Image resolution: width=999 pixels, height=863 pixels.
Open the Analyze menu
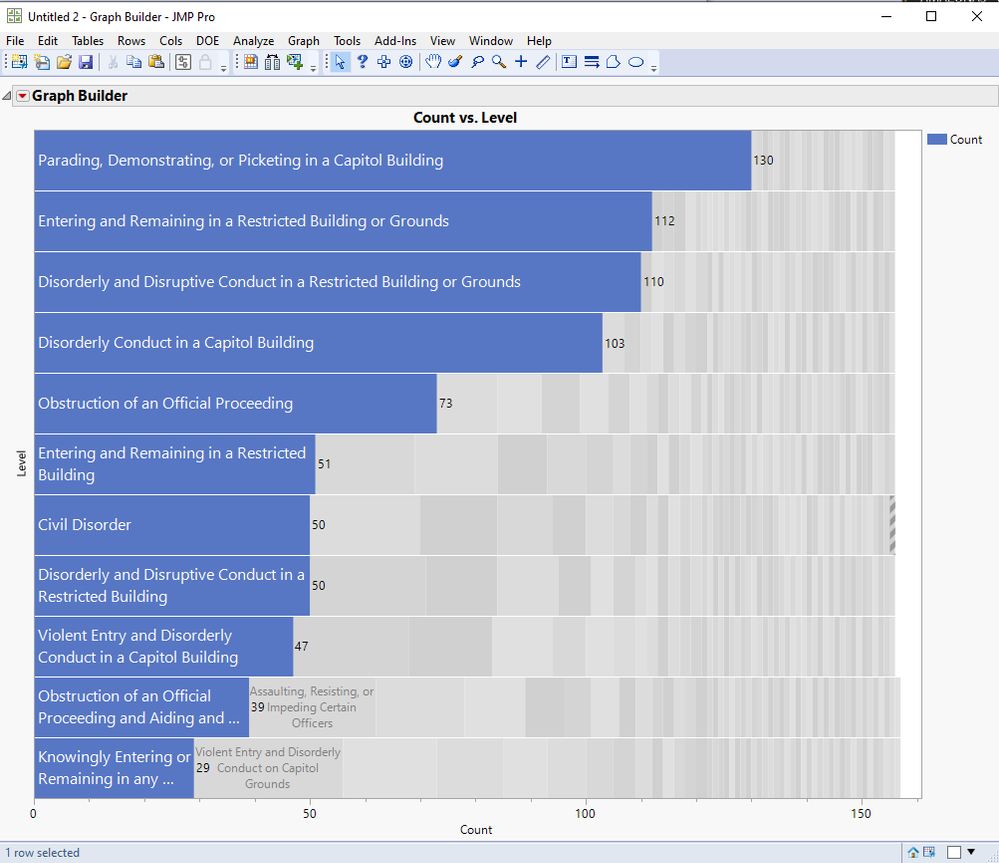click(254, 41)
